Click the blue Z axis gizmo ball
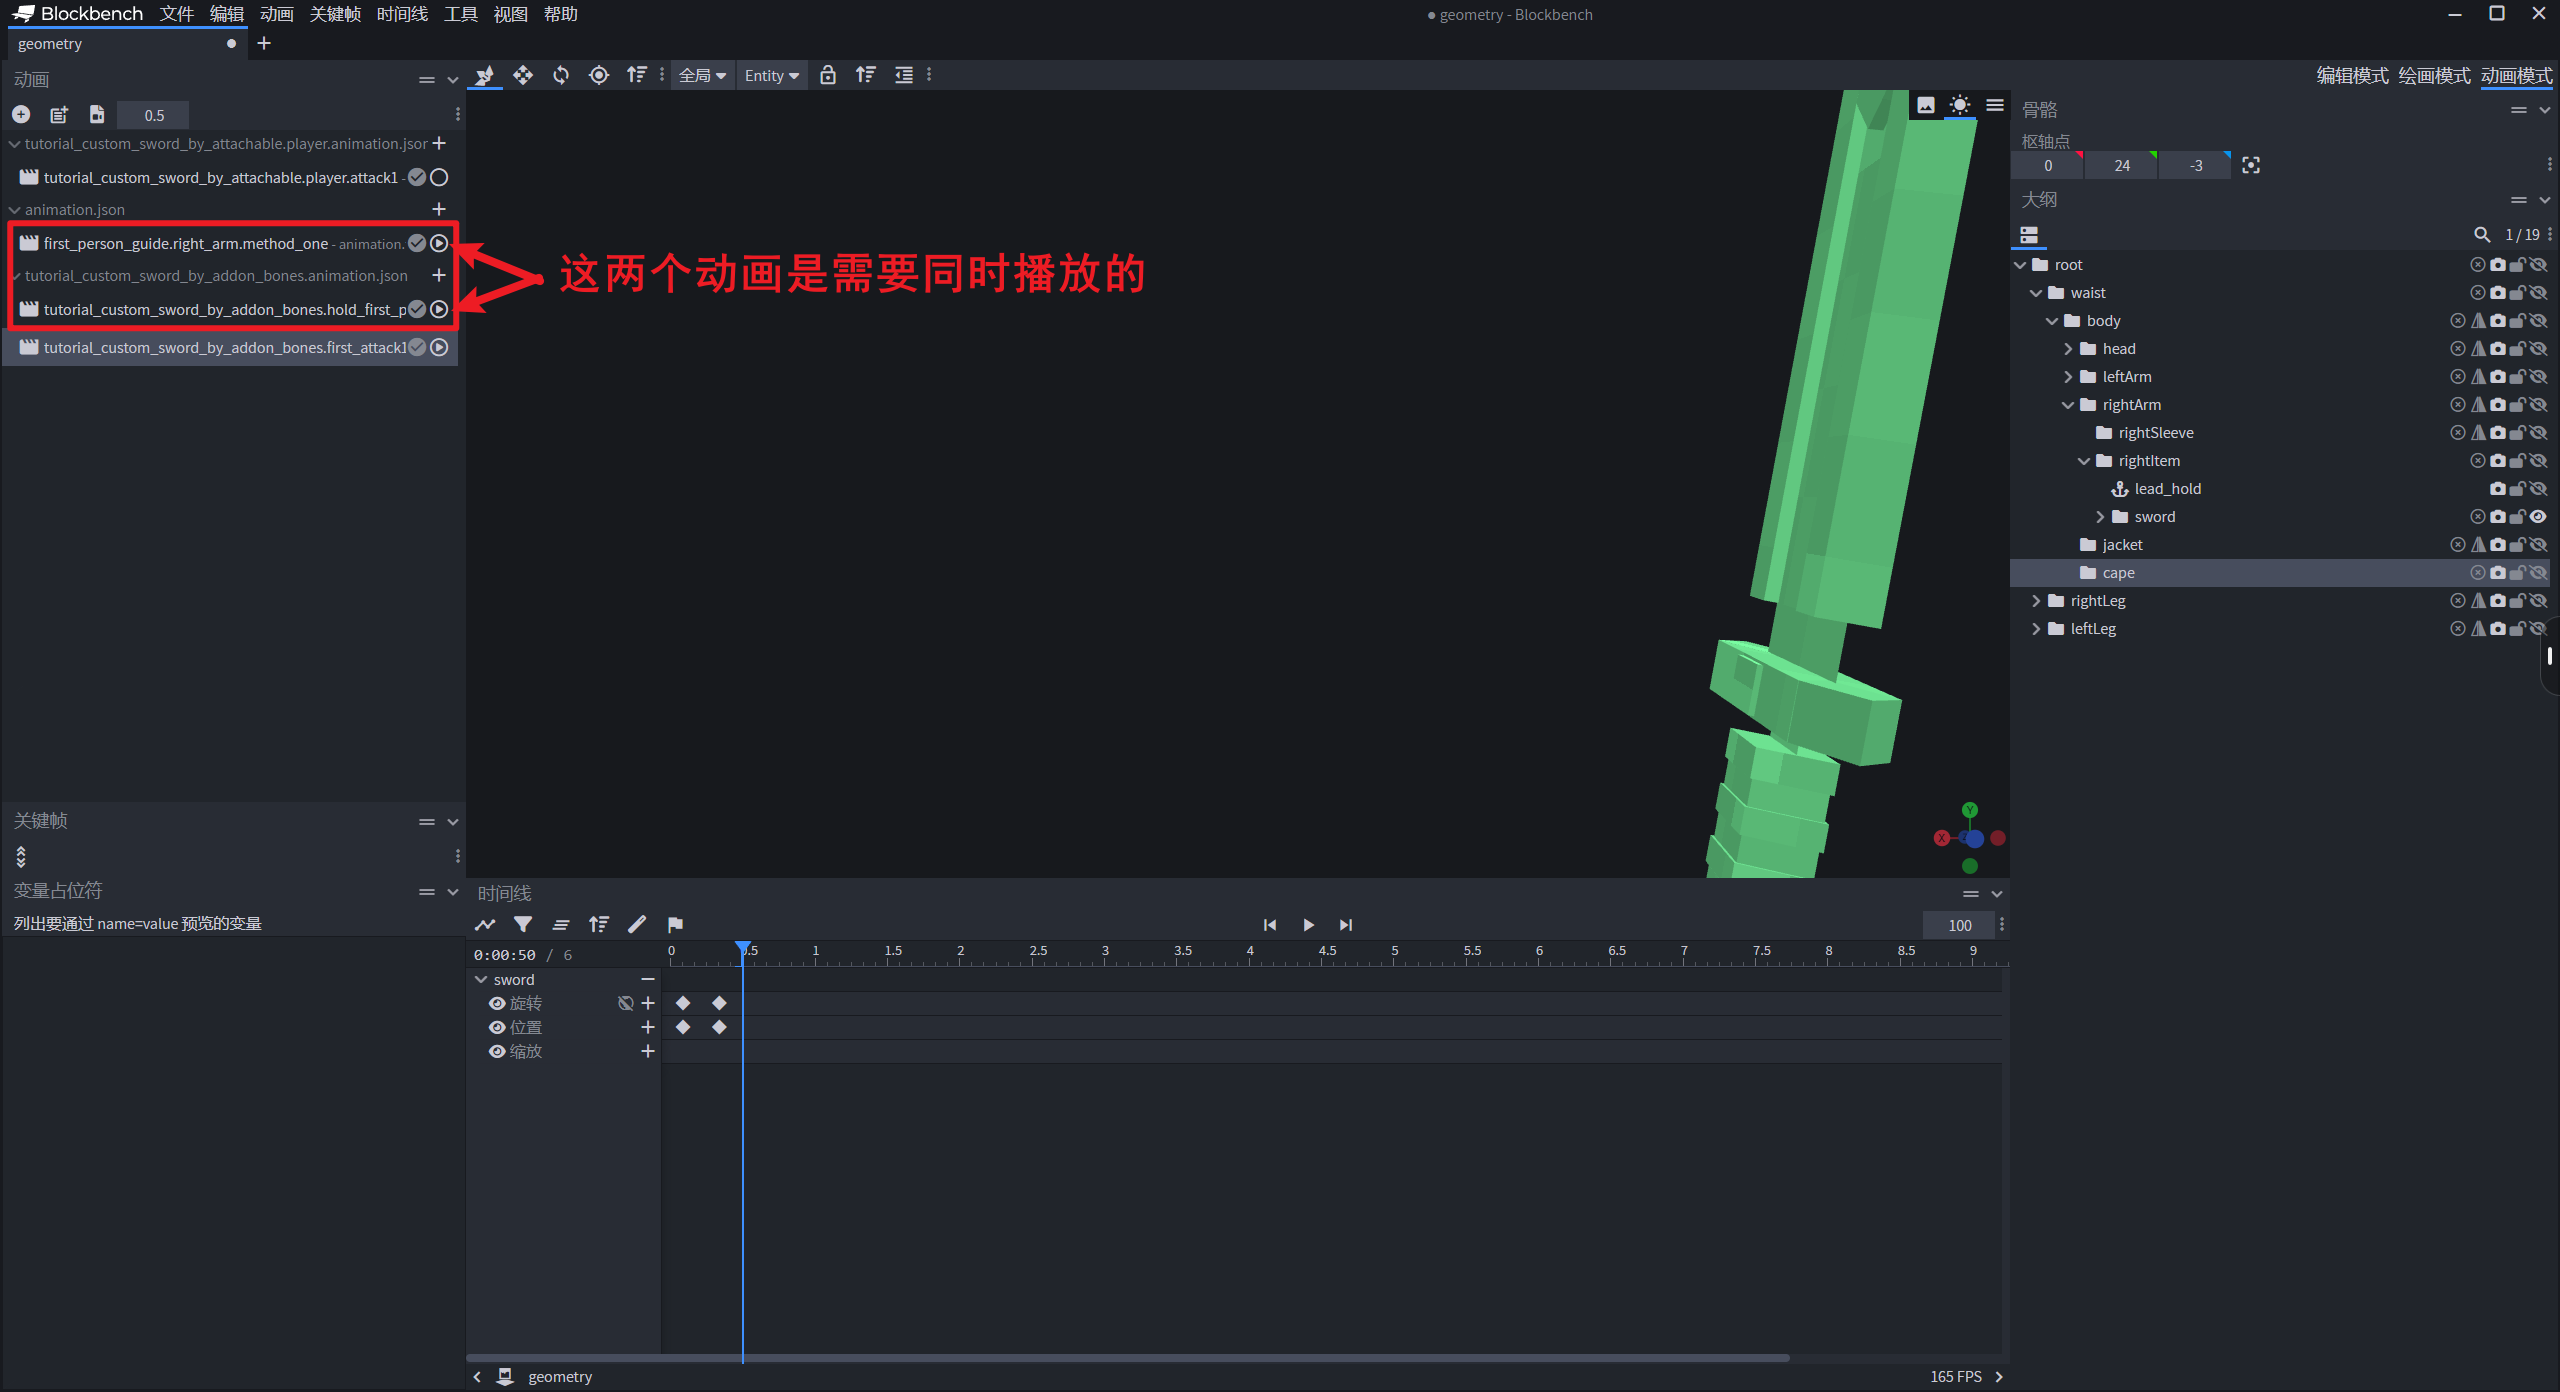The height and width of the screenshot is (1392, 2560). coord(1974,839)
